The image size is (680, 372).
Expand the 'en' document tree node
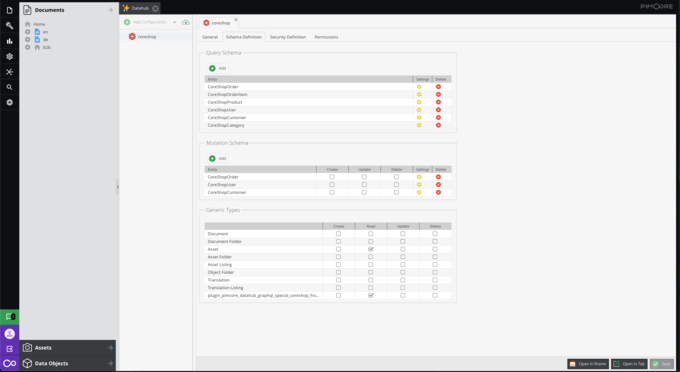click(28, 32)
